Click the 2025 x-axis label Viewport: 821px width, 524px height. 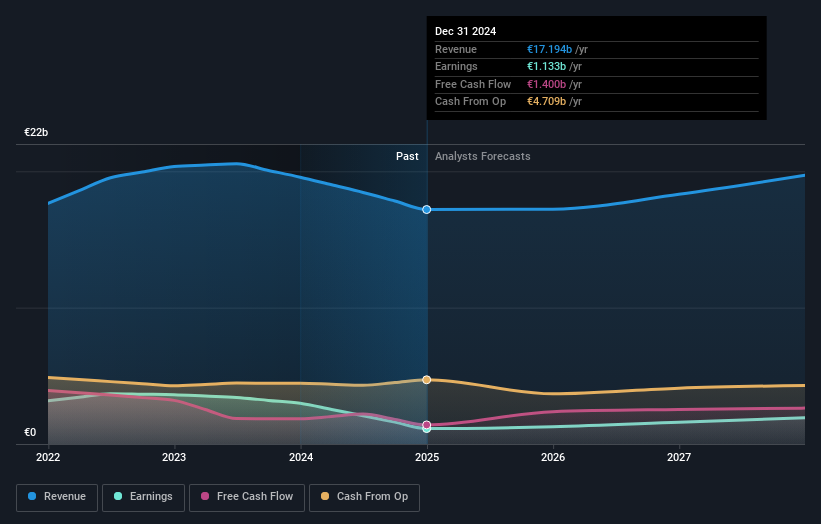click(427, 457)
